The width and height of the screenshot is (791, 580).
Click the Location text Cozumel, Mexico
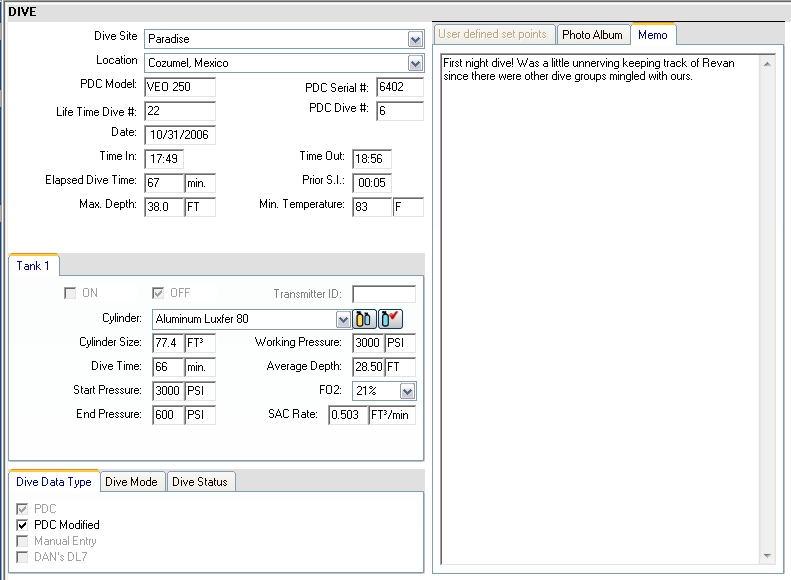pos(188,64)
